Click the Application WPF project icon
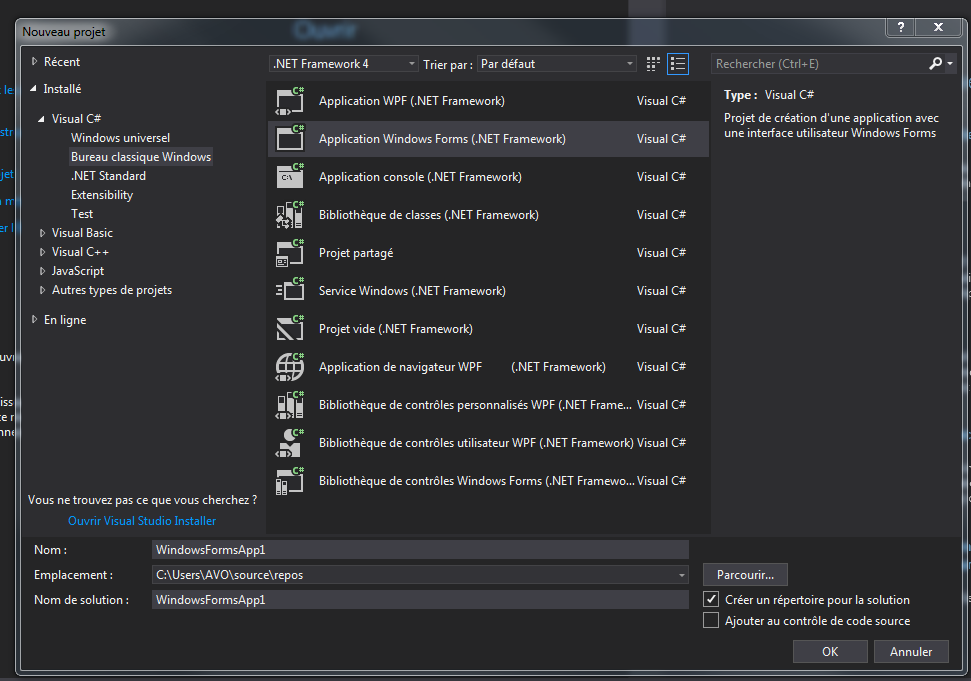Screen dimensions: 971x681 click(x=290, y=101)
